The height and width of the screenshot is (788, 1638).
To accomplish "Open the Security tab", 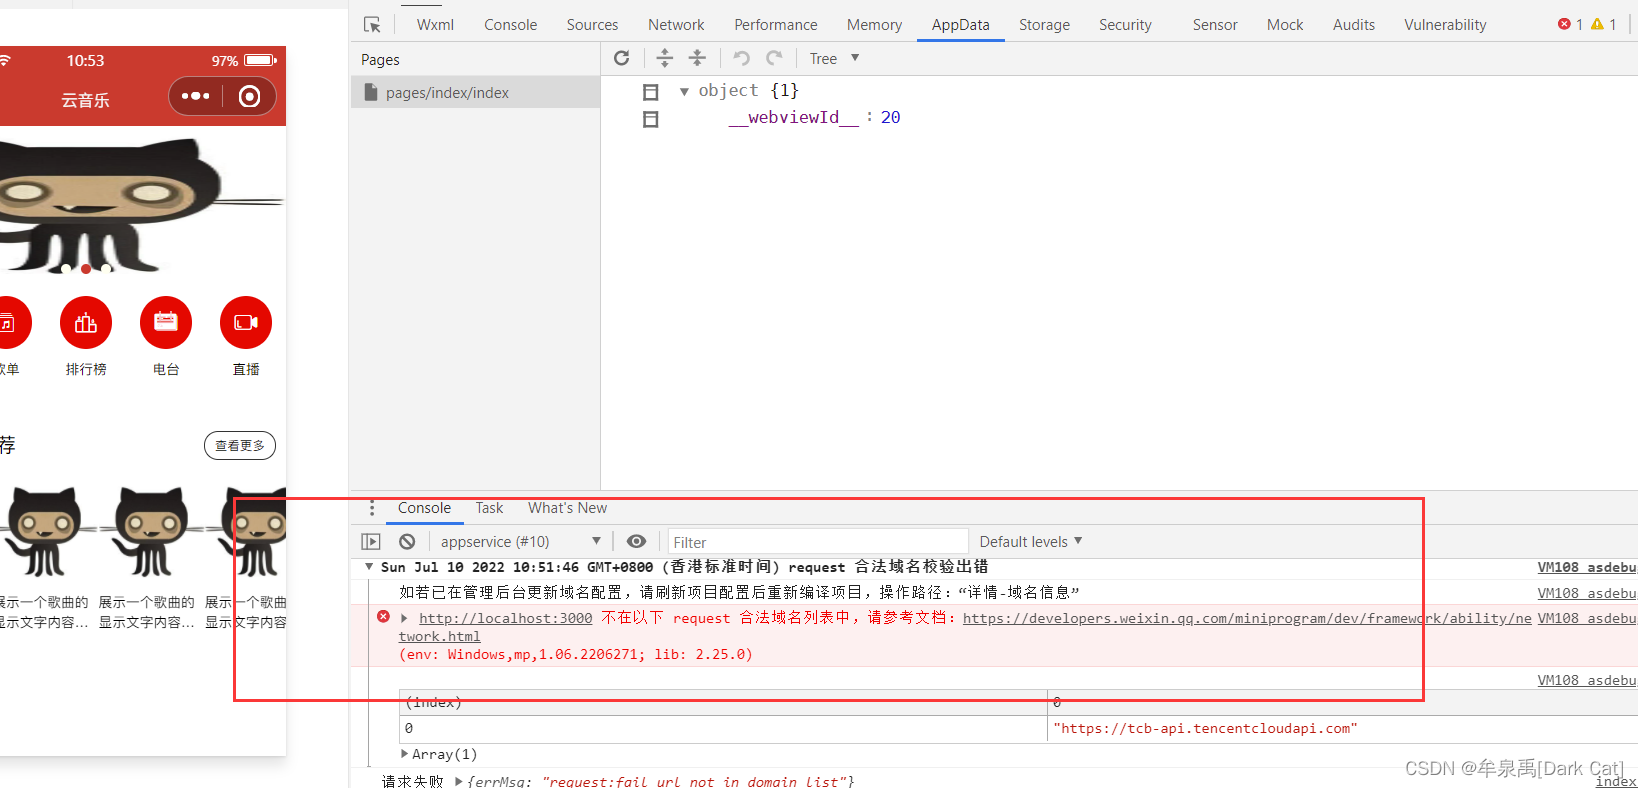I will [x=1125, y=25].
